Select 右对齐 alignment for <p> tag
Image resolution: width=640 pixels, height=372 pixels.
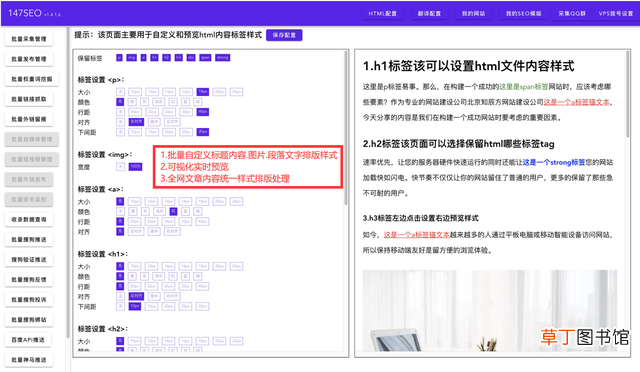coord(172,122)
